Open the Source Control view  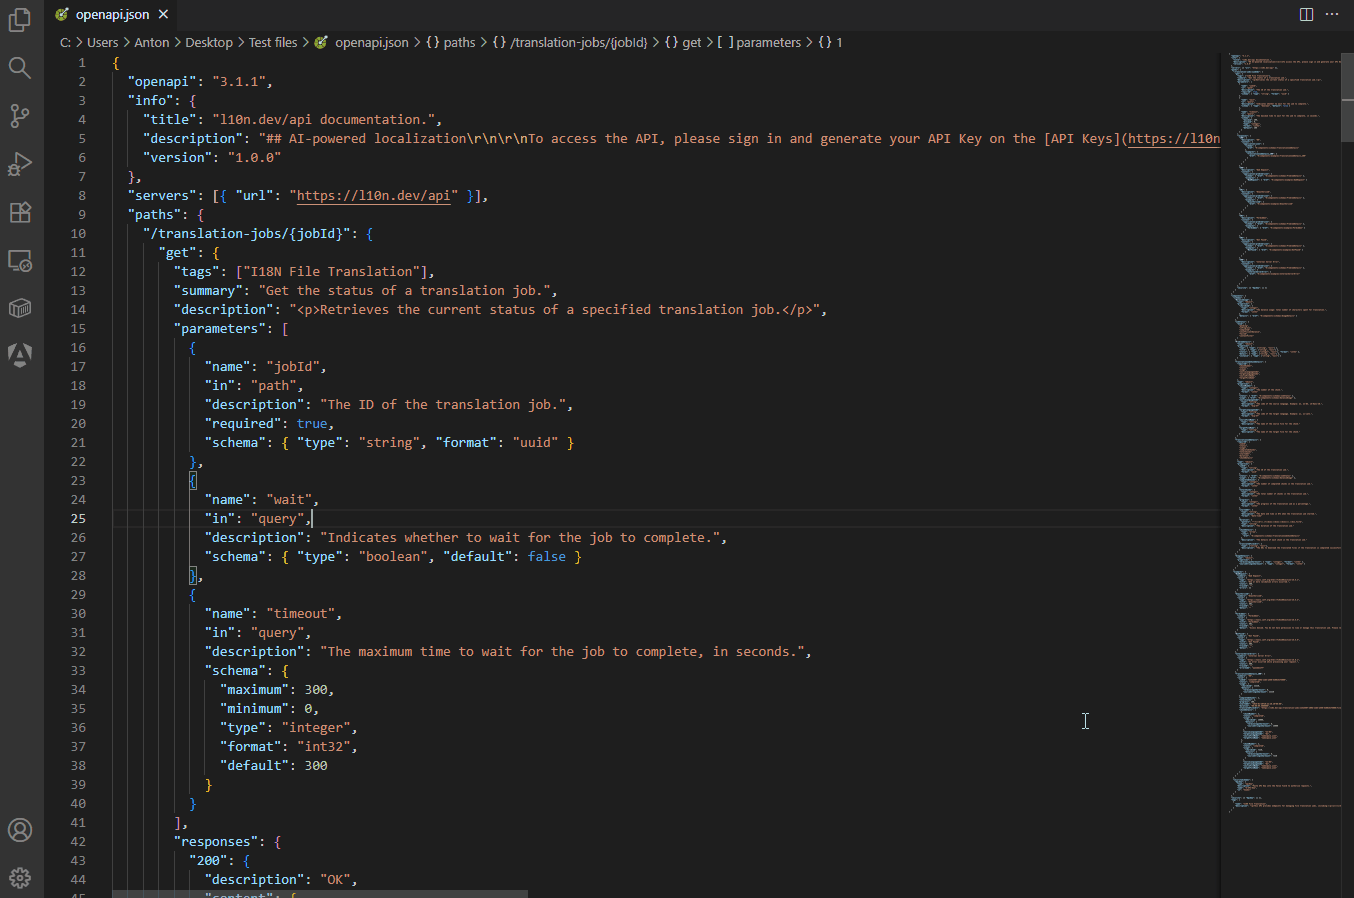[x=20, y=116]
